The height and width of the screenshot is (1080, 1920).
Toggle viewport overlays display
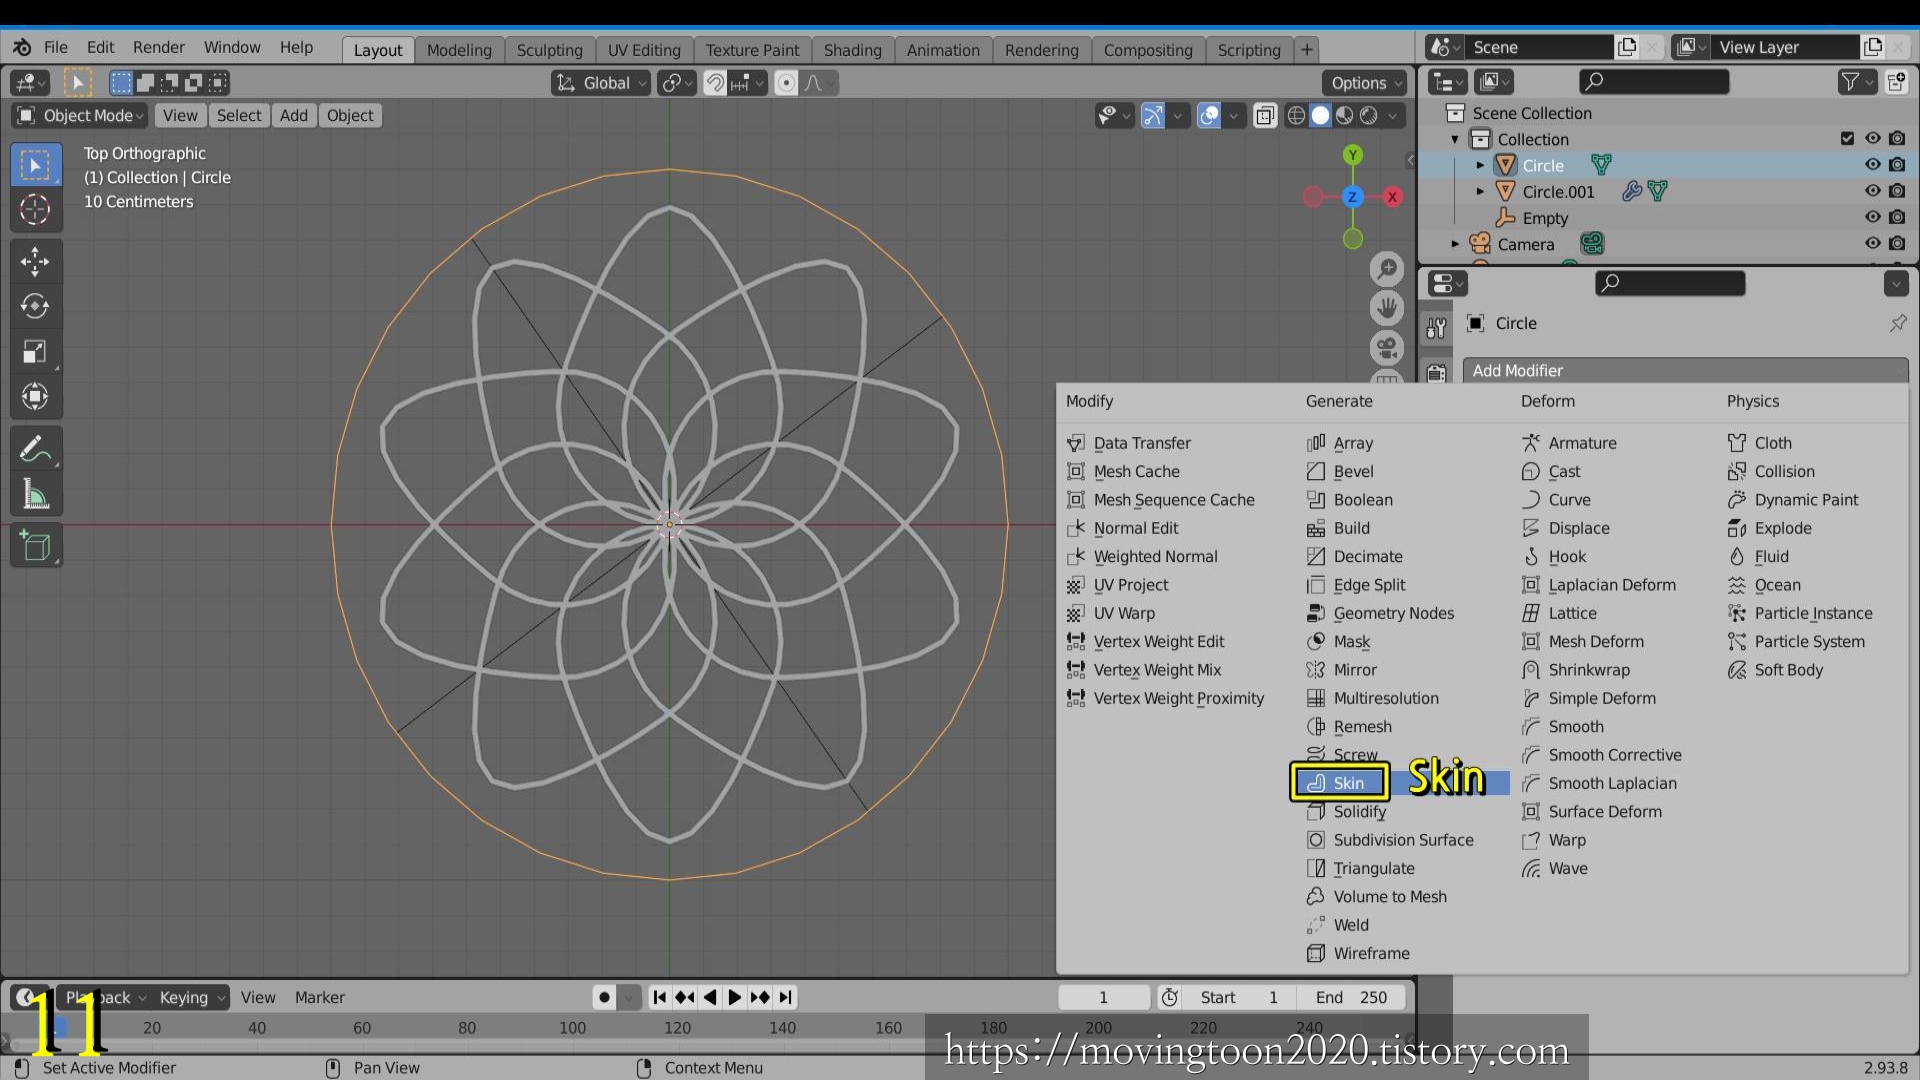coord(1209,115)
